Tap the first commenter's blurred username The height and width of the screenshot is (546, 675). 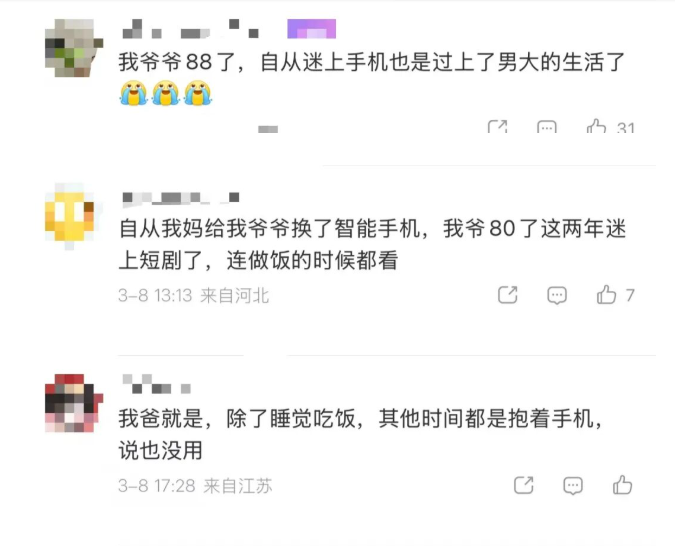point(190,29)
